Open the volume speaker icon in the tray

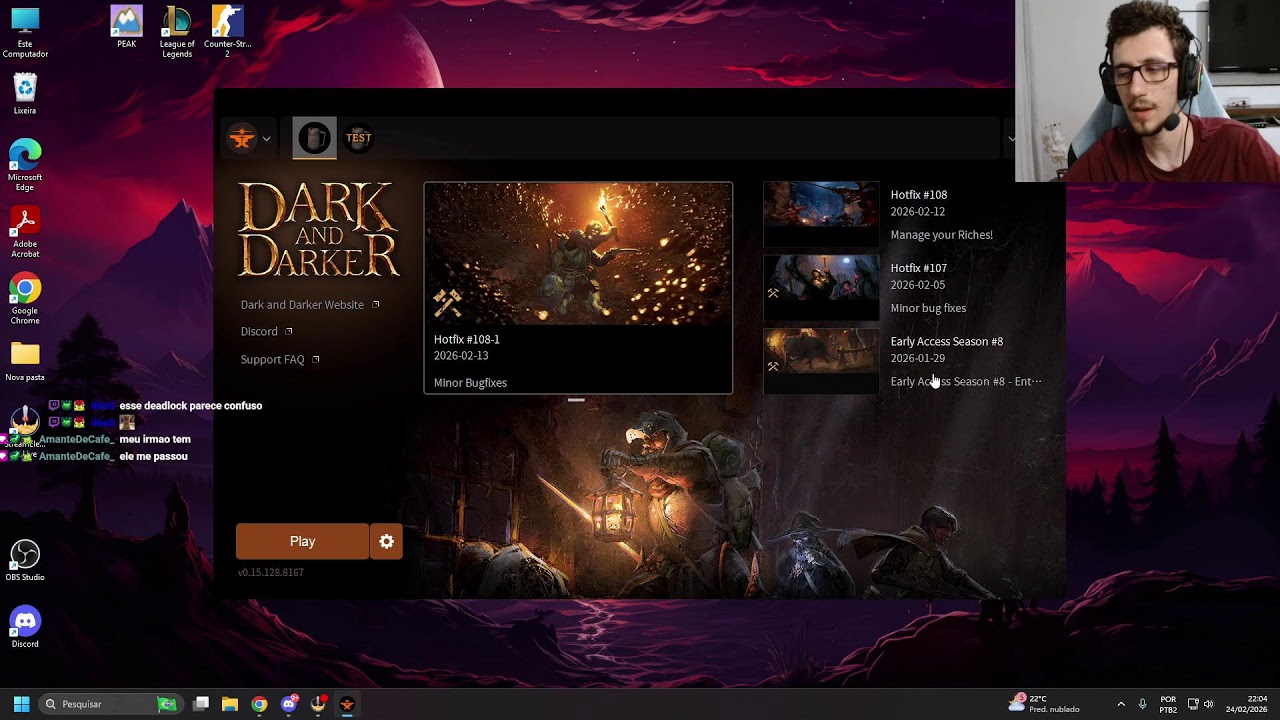tap(1209, 704)
